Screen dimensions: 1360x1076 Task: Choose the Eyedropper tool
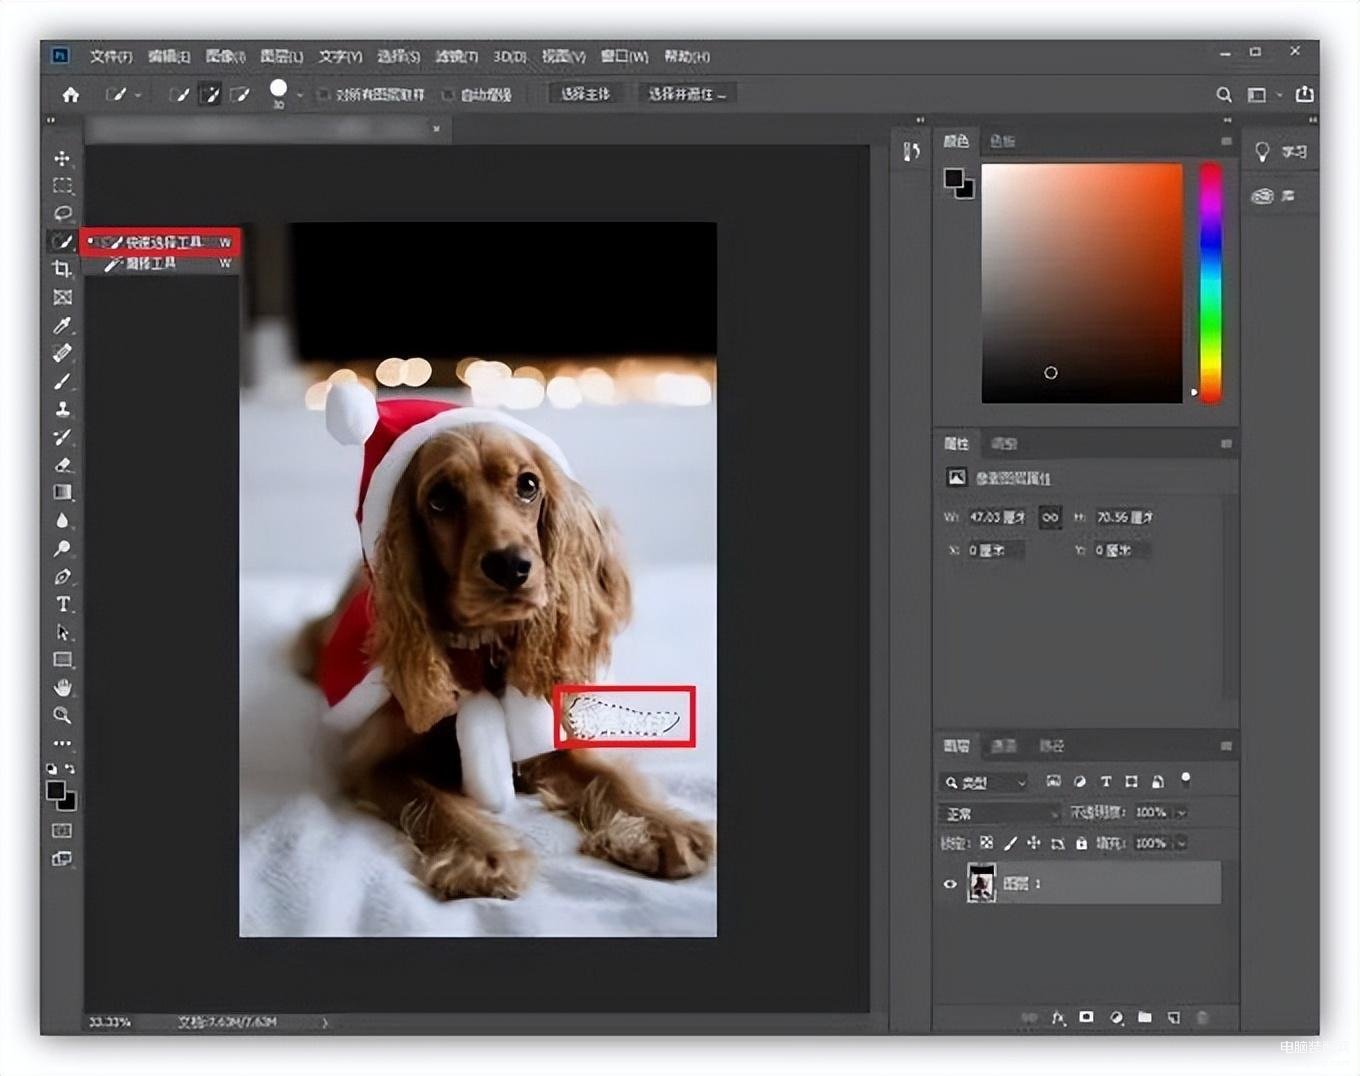pyautogui.click(x=62, y=325)
